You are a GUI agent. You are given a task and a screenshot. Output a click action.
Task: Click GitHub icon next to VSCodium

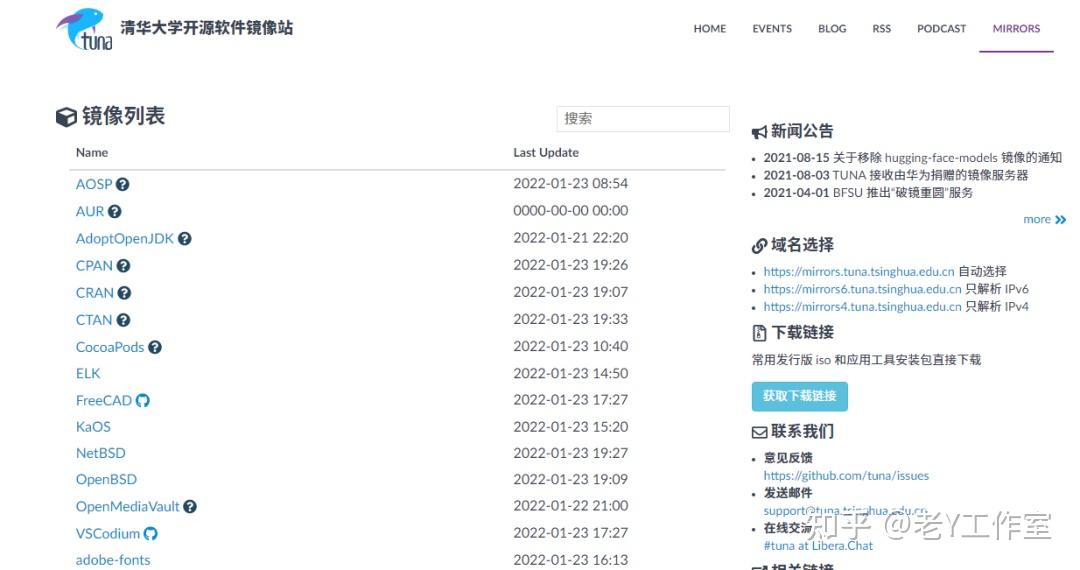click(151, 534)
